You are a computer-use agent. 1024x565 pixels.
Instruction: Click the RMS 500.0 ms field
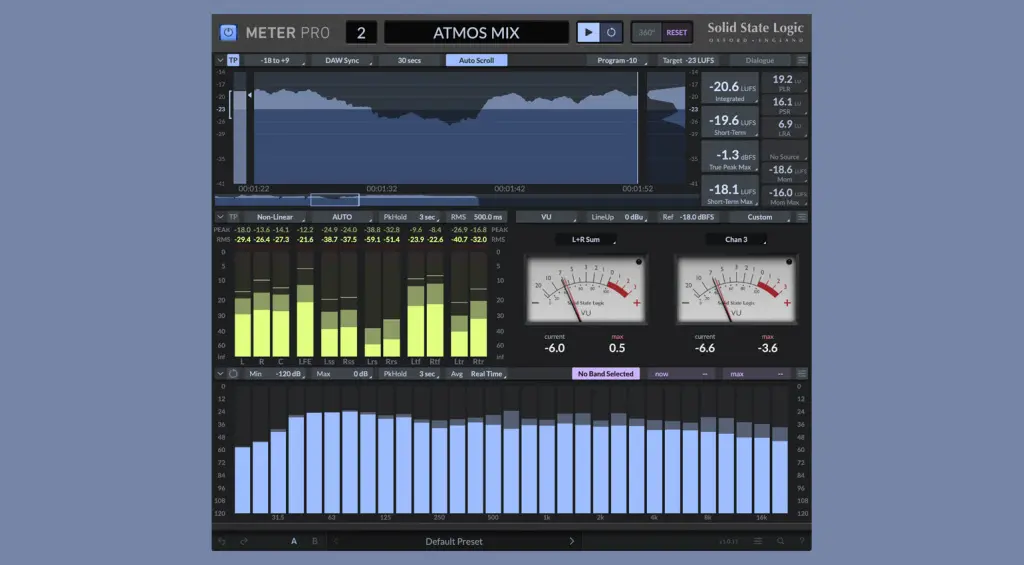click(x=477, y=217)
